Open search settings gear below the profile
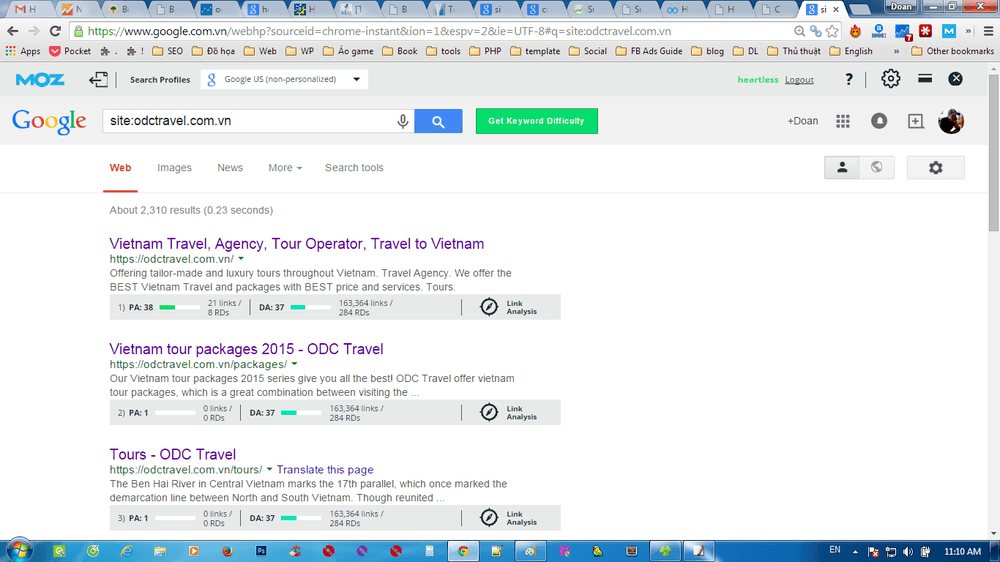 (936, 168)
